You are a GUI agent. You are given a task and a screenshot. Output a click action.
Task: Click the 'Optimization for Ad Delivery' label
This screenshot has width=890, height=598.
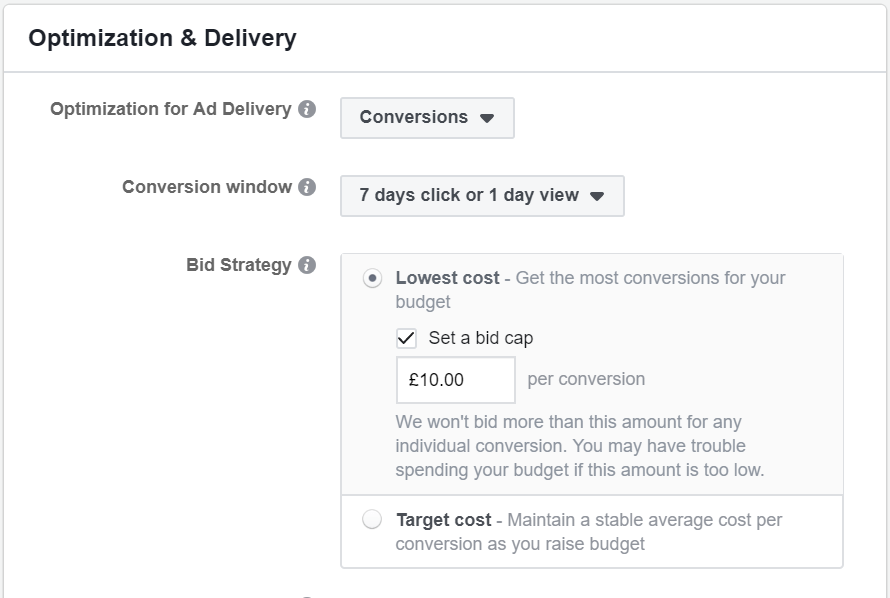pos(170,109)
